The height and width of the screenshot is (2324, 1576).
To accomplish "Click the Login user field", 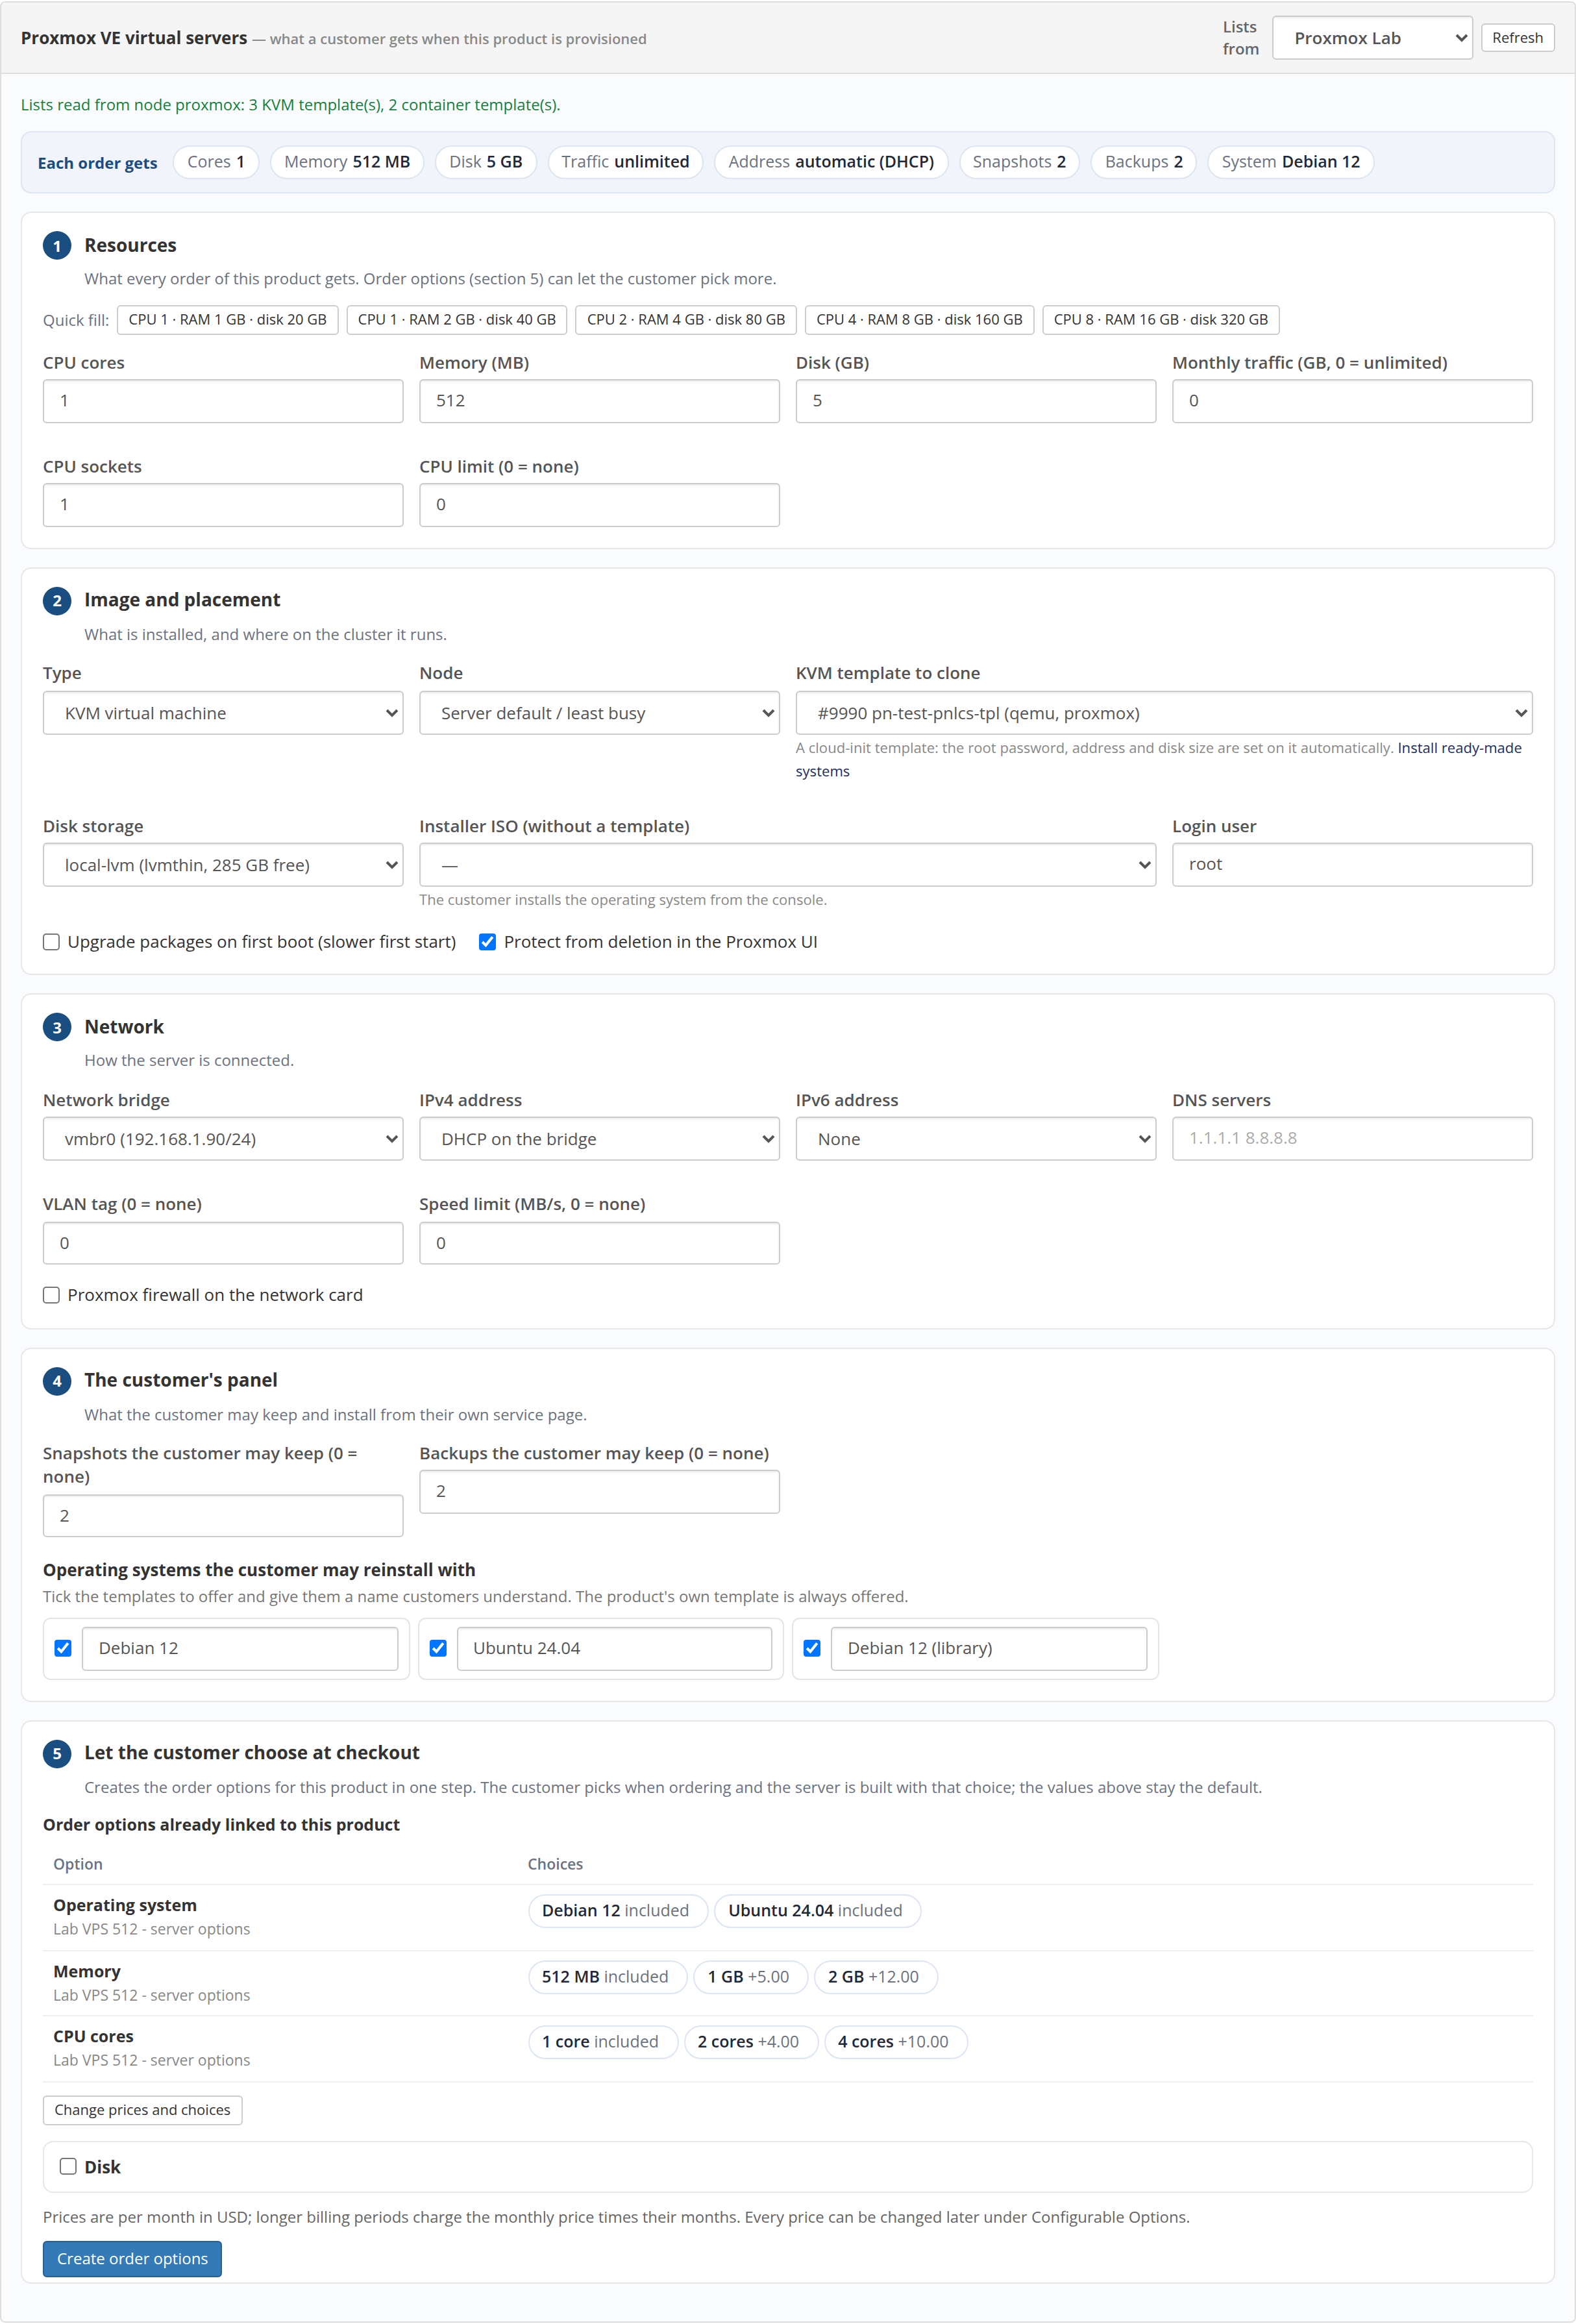I will coord(1352,865).
